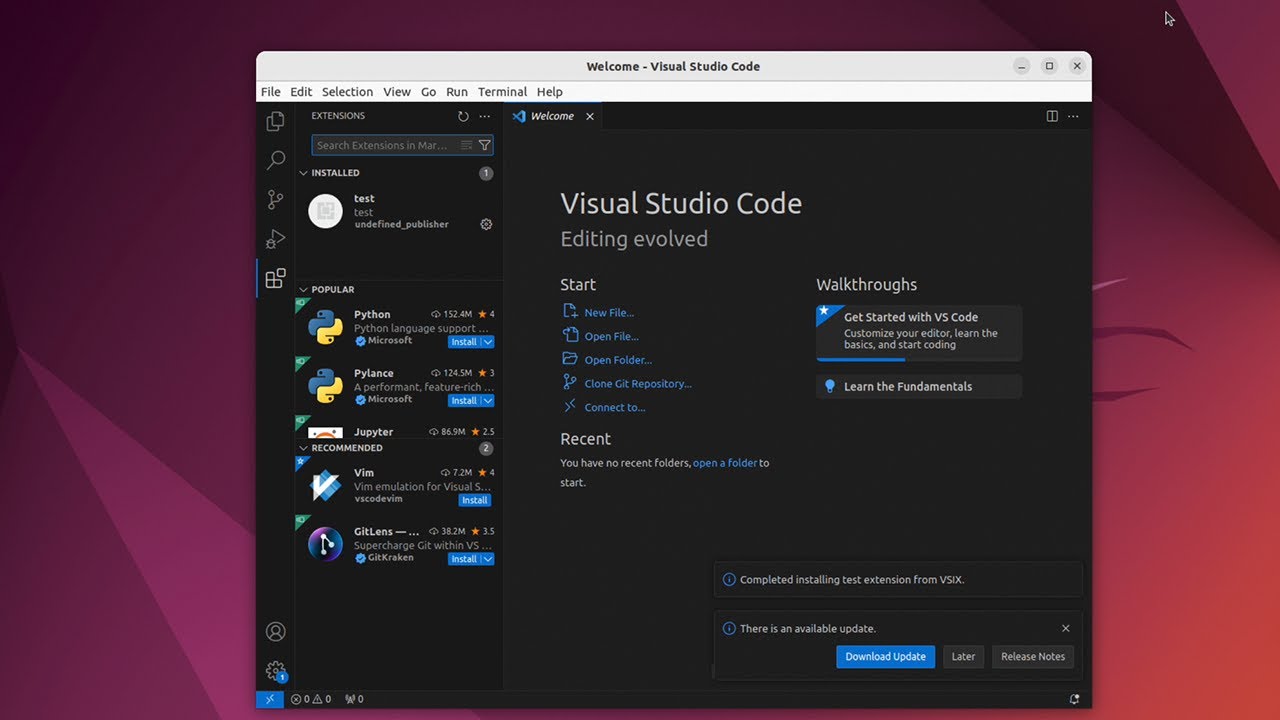
Task: Click Download Update button
Action: [886, 657]
